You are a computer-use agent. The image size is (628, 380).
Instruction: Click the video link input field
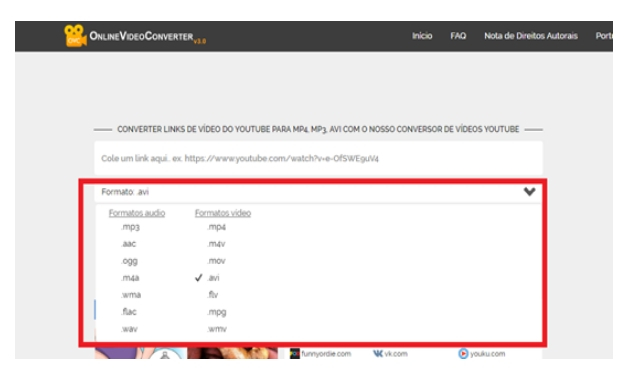(318, 159)
